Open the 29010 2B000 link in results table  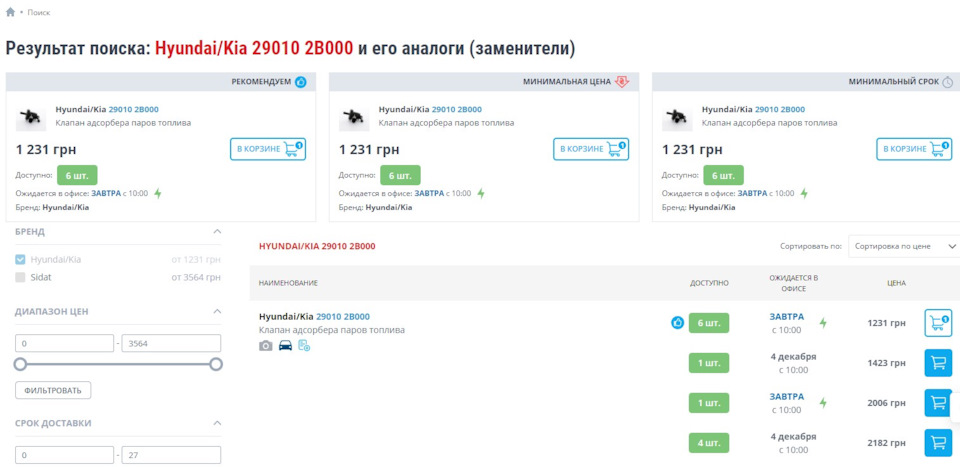click(343, 316)
